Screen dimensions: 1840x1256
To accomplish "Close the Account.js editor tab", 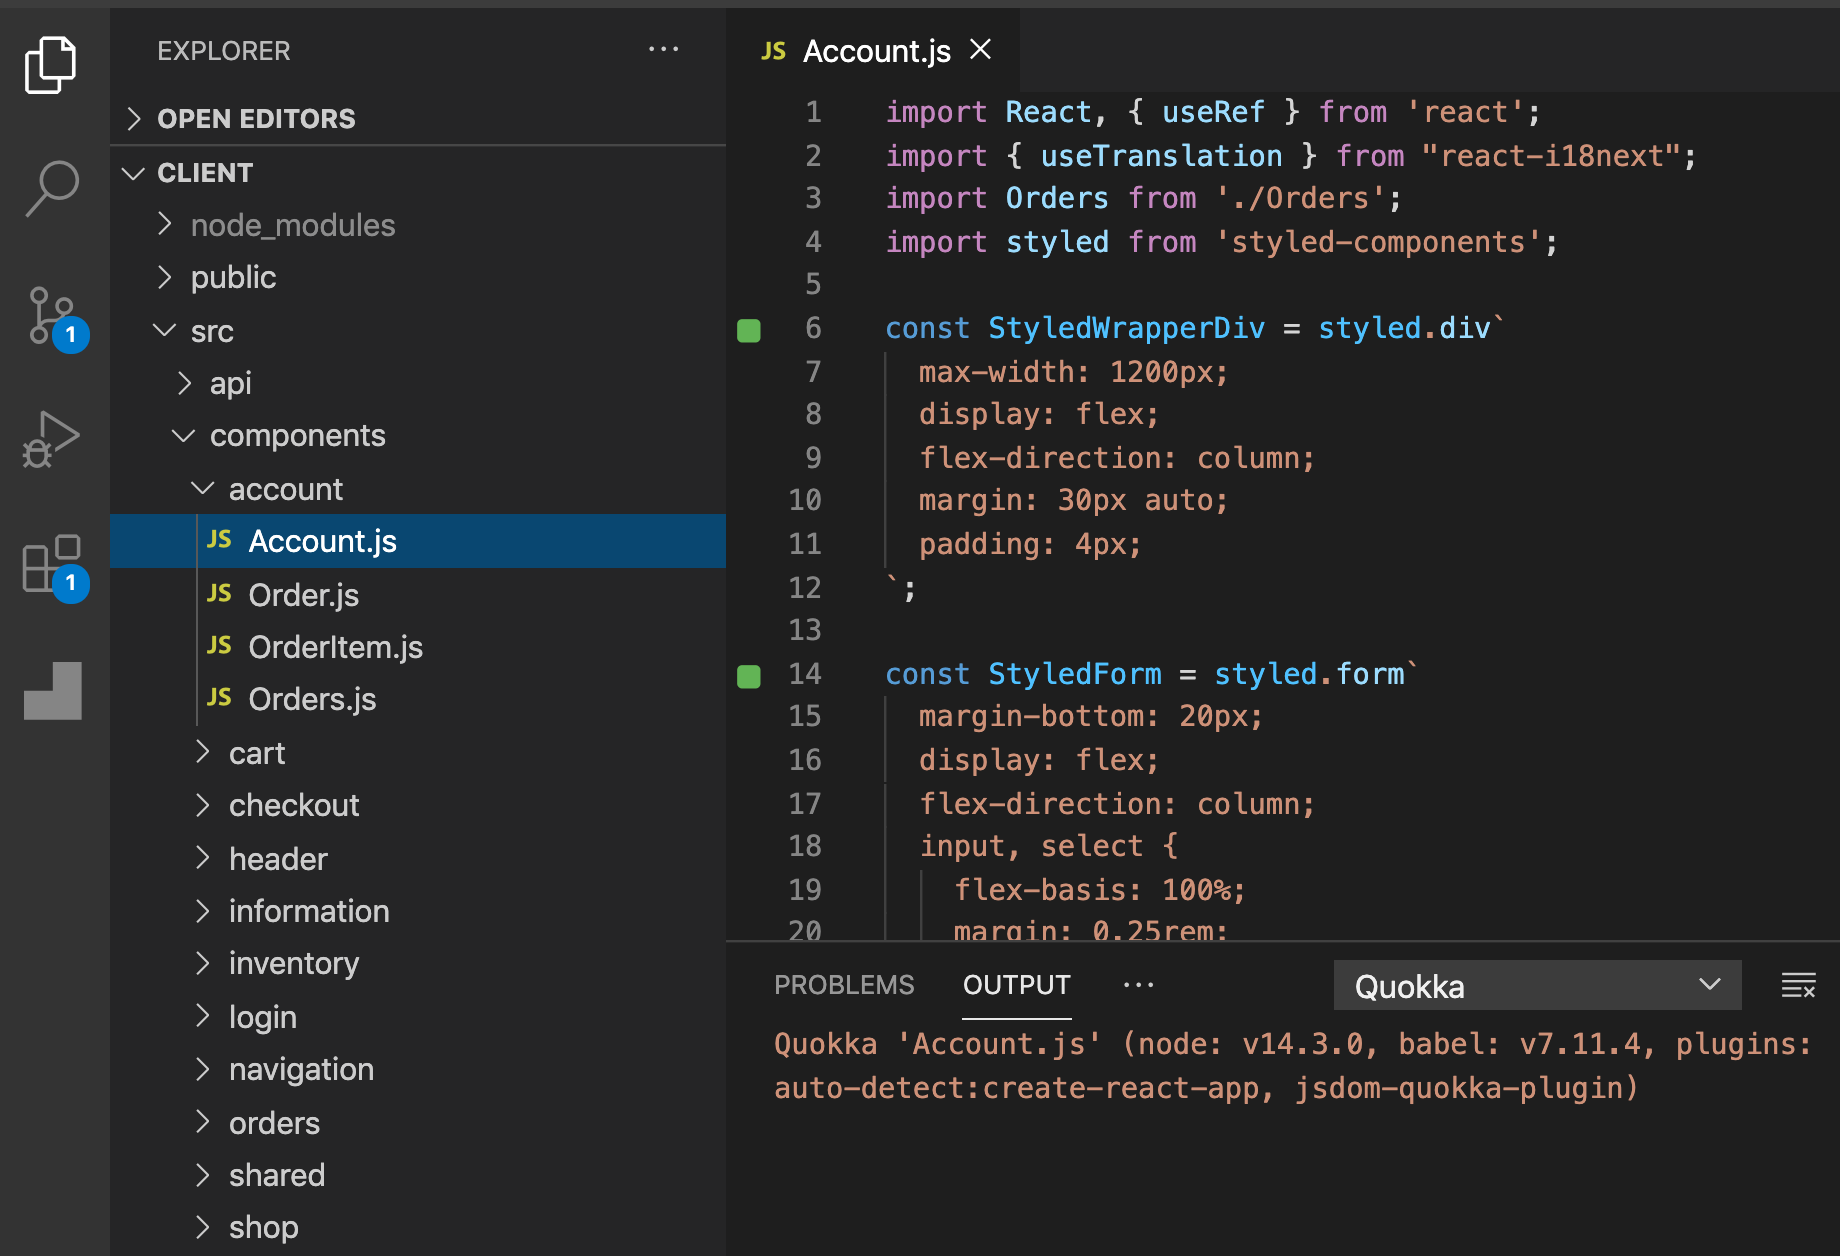I will coord(979,49).
